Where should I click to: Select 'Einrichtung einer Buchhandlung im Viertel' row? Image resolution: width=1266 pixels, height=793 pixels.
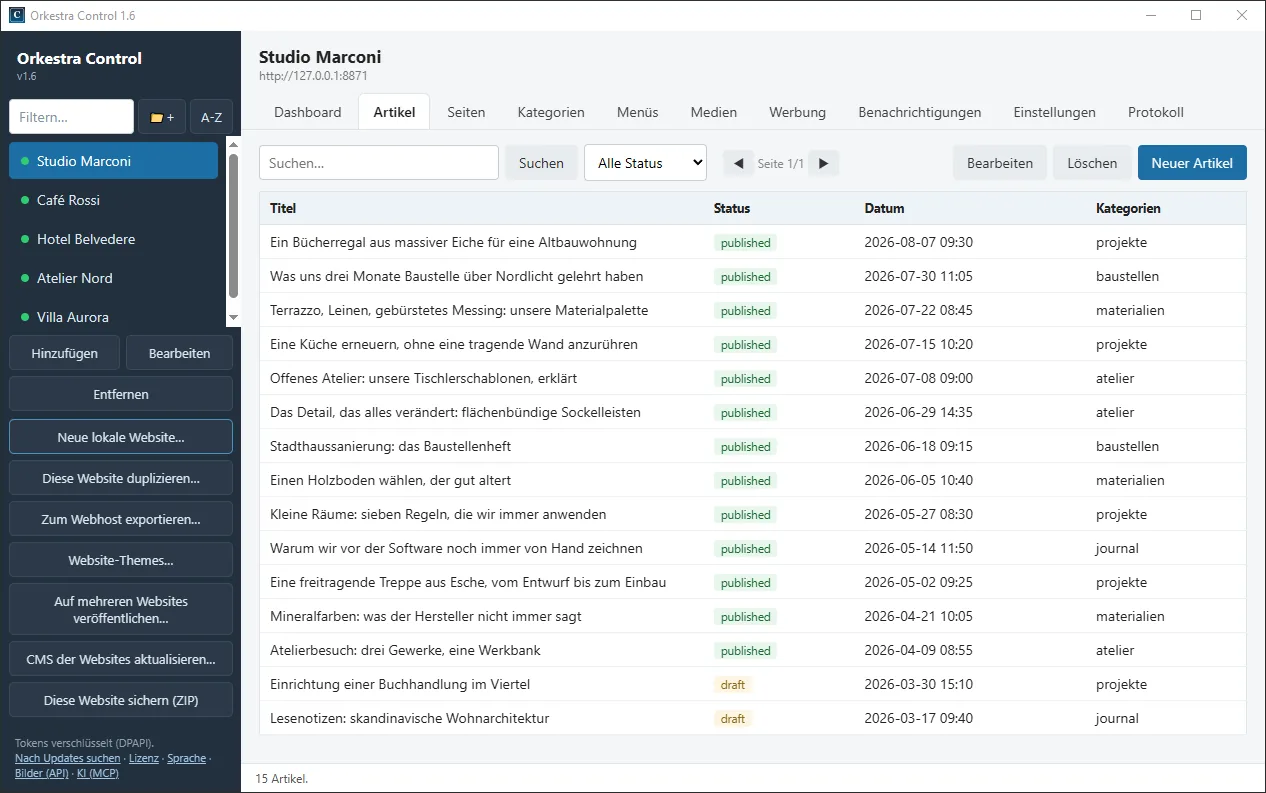point(752,684)
